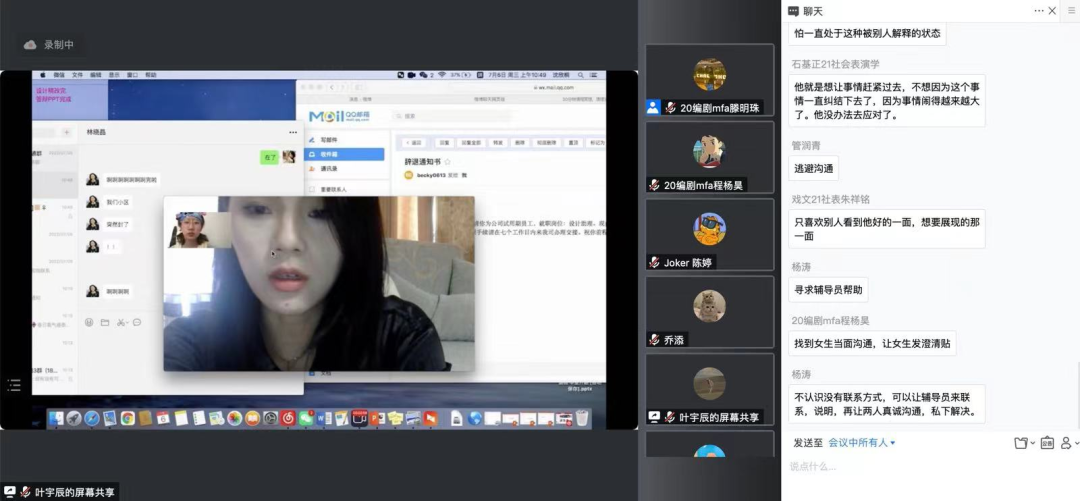Image resolution: width=1080 pixels, height=501 pixels.
Task: Click the QQ Mail search field
Action: (x=452, y=116)
